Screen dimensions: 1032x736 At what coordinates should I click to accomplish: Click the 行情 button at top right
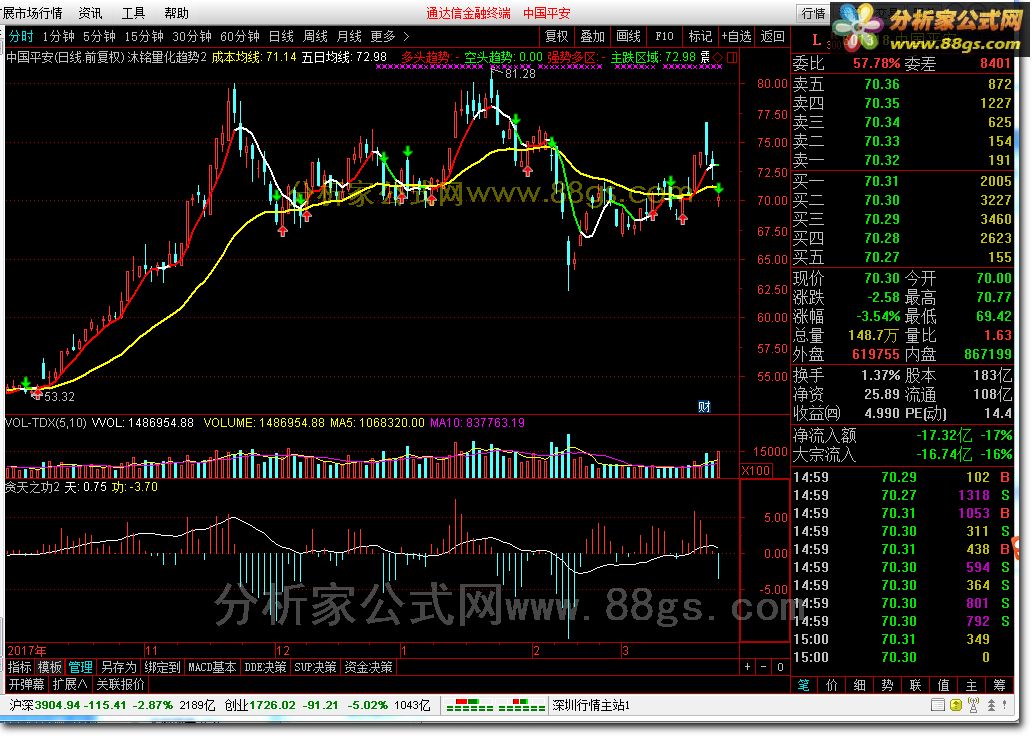tap(813, 13)
